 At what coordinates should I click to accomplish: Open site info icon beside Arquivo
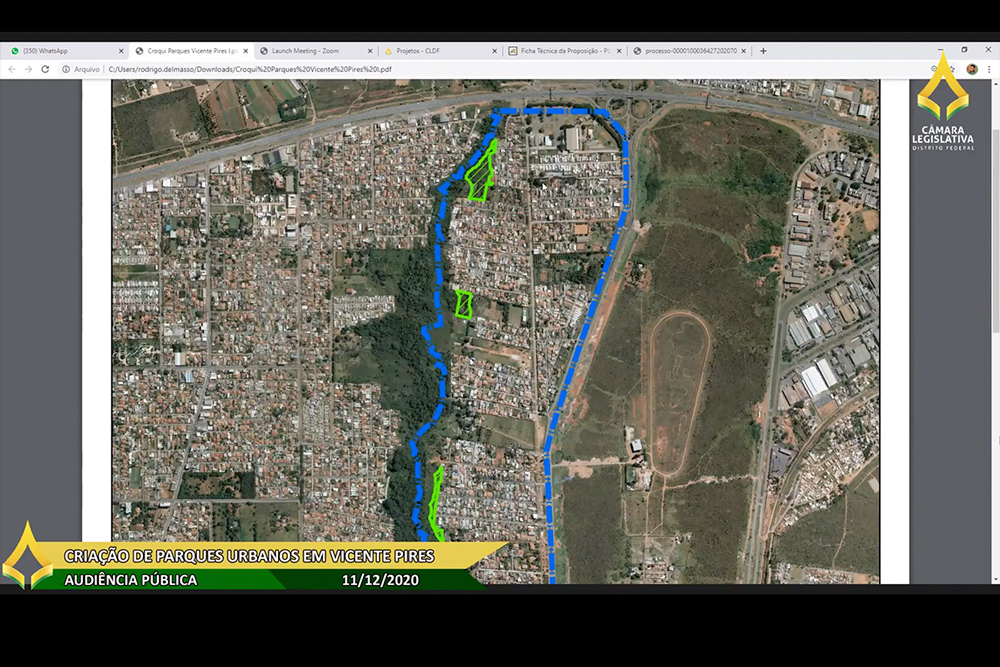66,69
